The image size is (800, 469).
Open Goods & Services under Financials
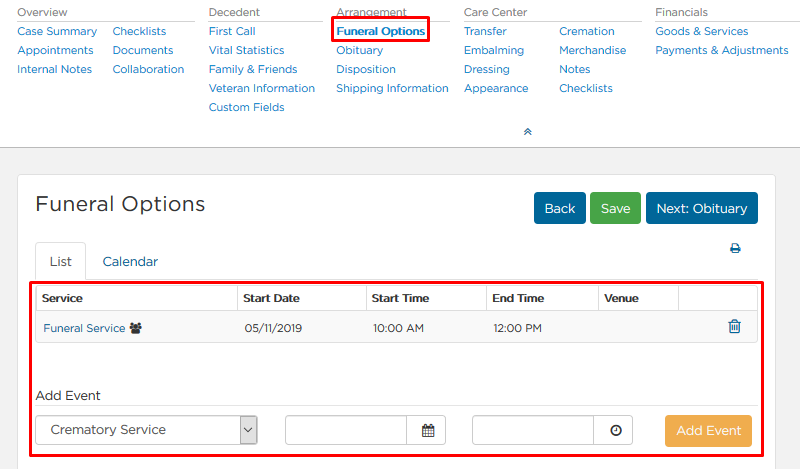pyautogui.click(x=702, y=31)
